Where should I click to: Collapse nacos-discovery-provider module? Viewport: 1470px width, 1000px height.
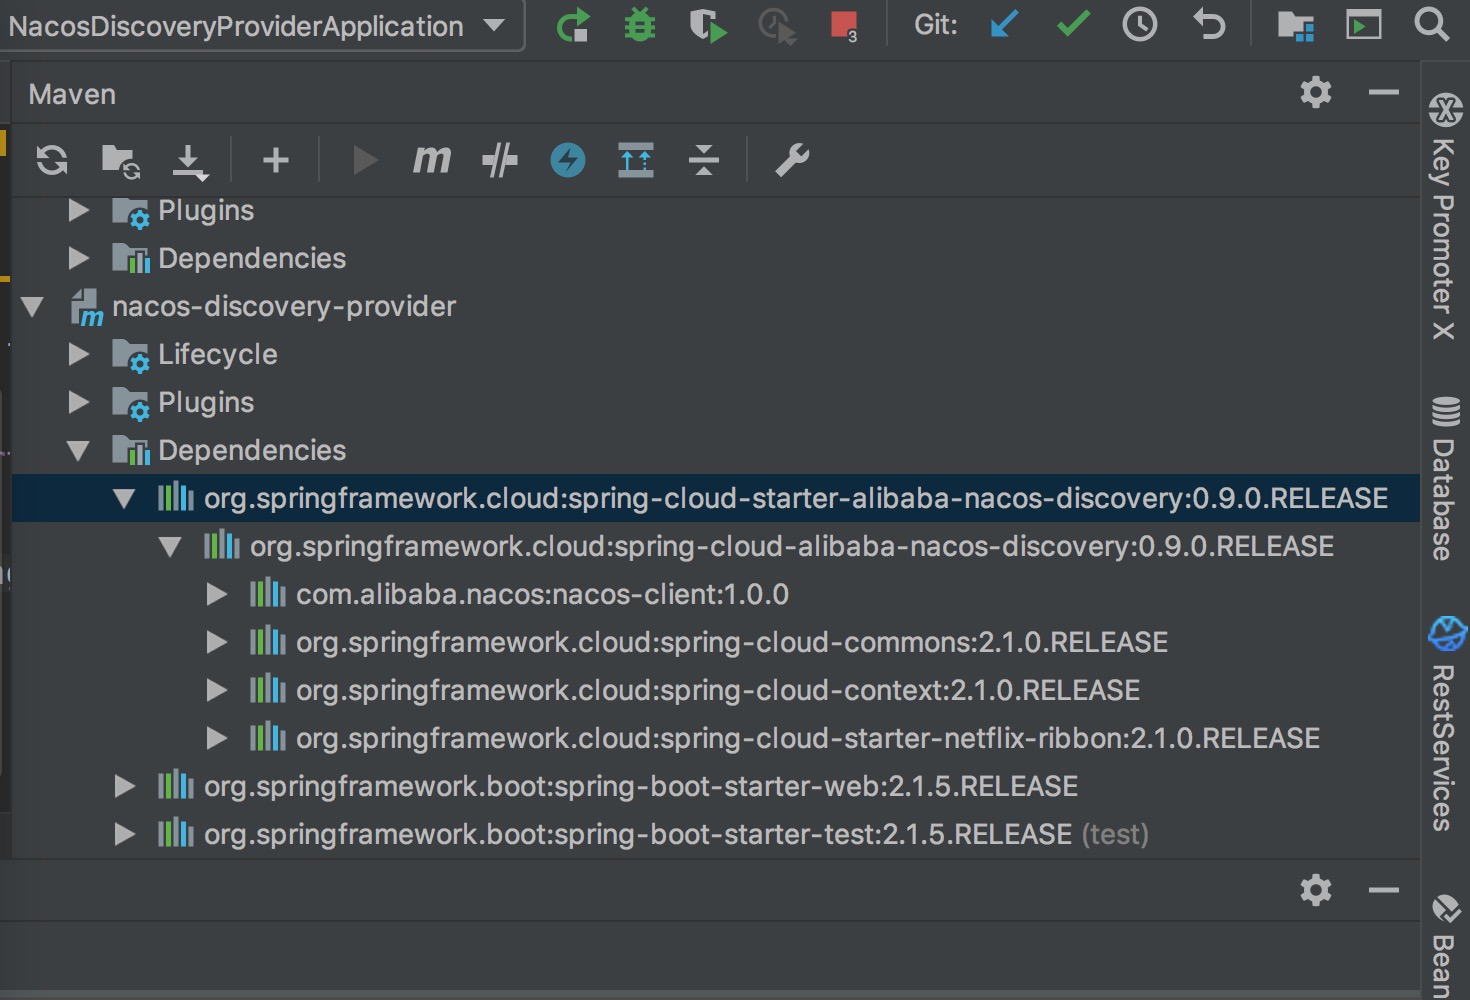point(33,306)
